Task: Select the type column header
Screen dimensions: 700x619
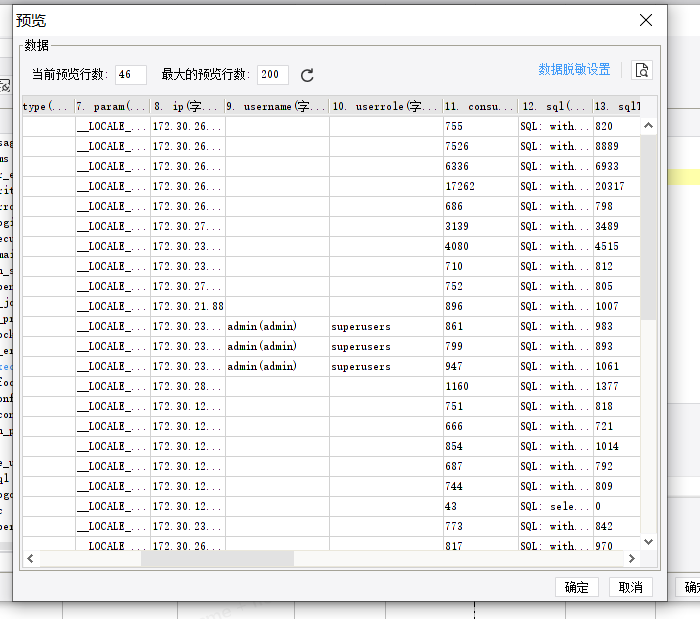Action: (49, 106)
